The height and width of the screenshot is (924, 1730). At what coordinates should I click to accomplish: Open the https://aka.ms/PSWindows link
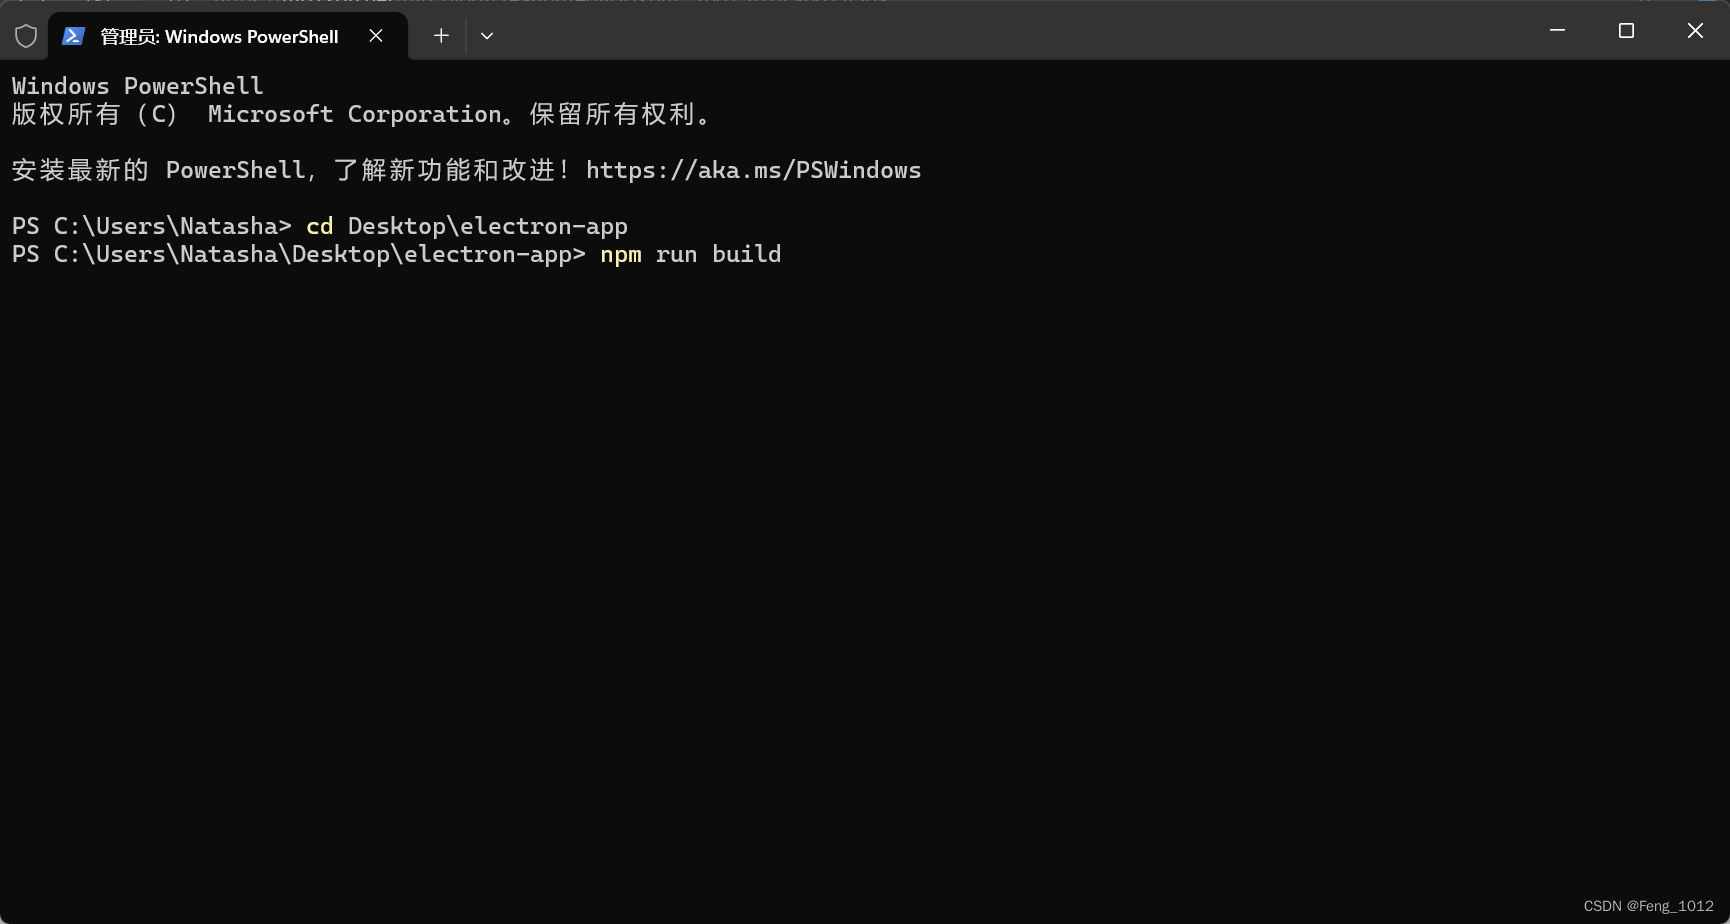754,170
